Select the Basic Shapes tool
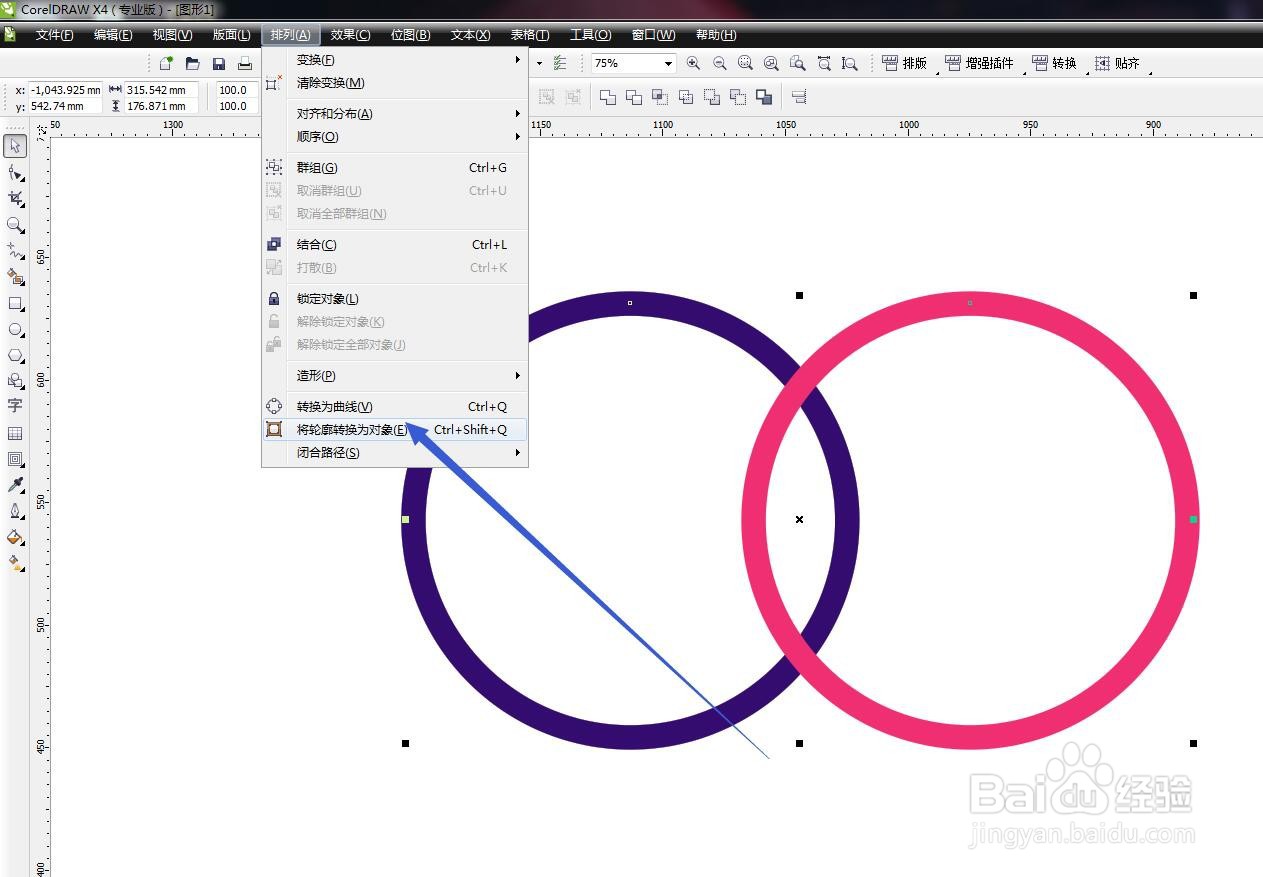This screenshot has height=877, width=1263. (x=15, y=381)
